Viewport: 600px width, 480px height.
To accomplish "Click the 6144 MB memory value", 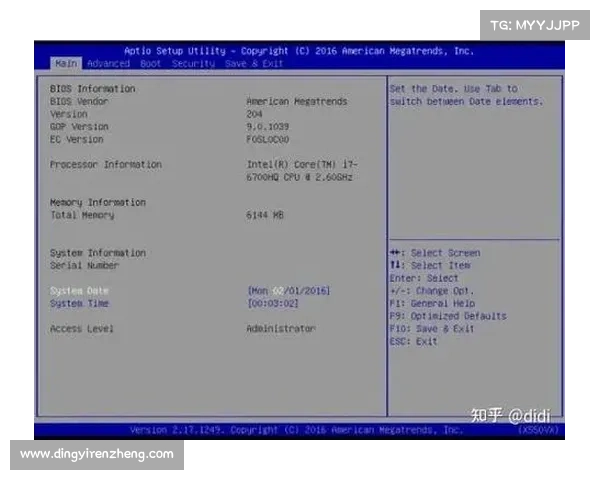I will (x=265, y=215).
